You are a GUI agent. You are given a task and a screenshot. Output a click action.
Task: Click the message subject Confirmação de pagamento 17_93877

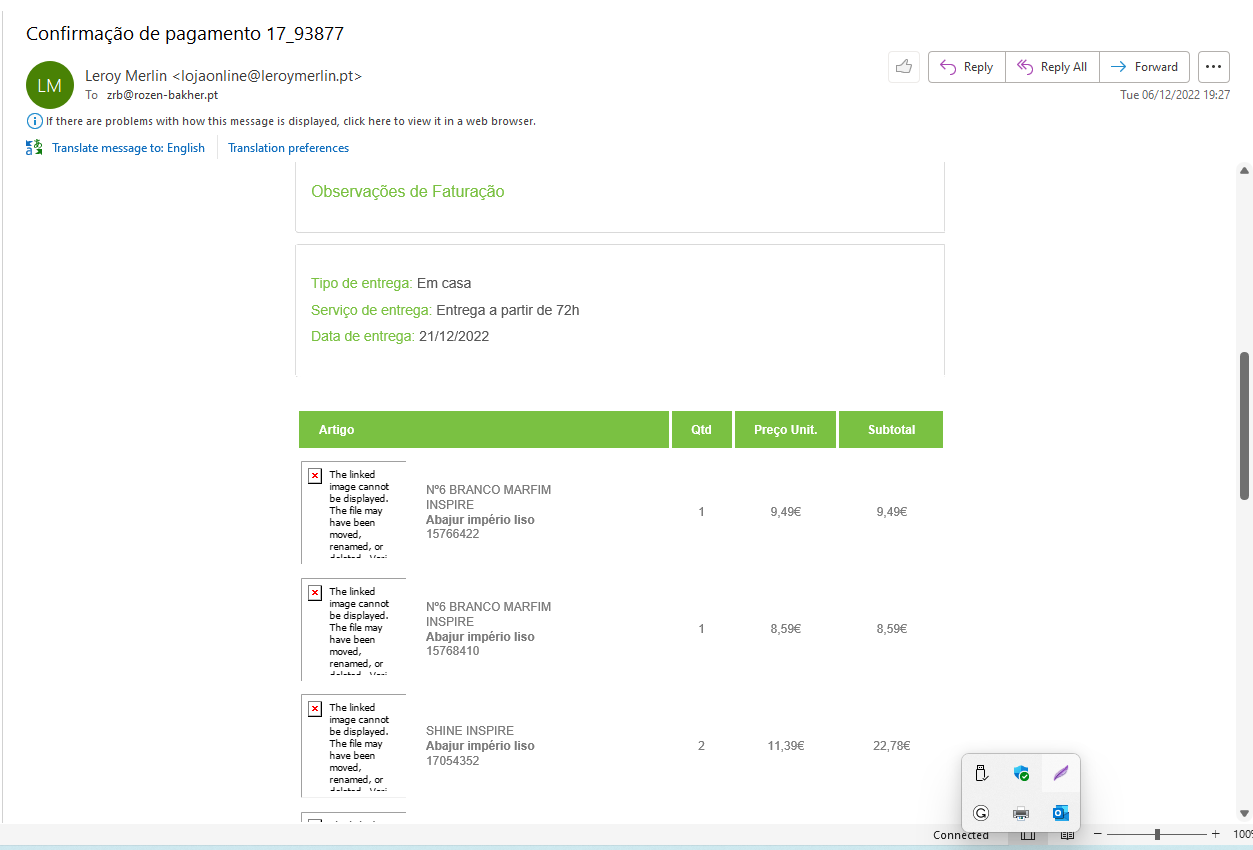(185, 33)
